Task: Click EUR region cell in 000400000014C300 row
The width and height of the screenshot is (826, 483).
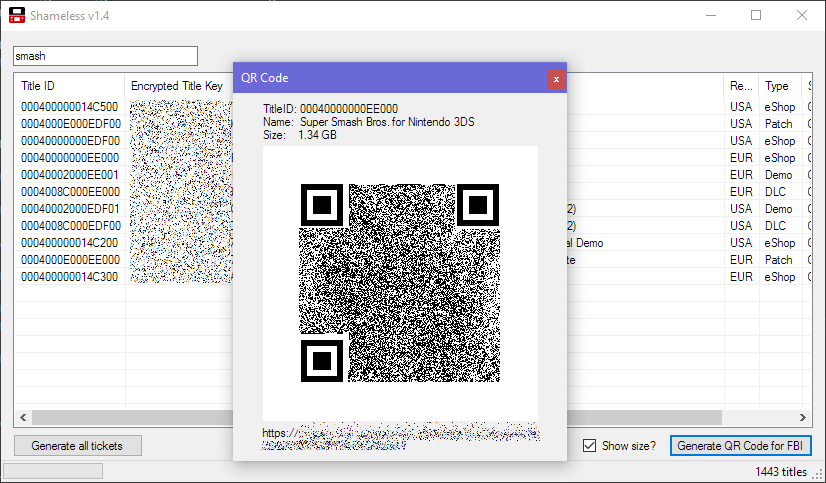Action: point(741,277)
